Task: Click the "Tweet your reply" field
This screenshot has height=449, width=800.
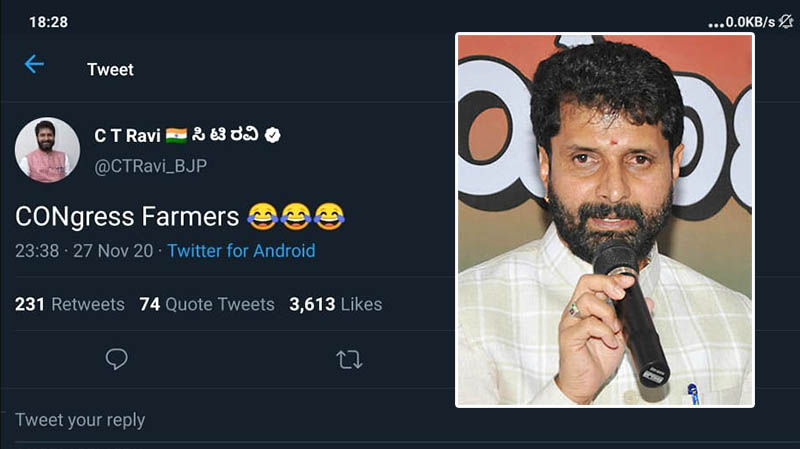Action: (x=80, y=420)
